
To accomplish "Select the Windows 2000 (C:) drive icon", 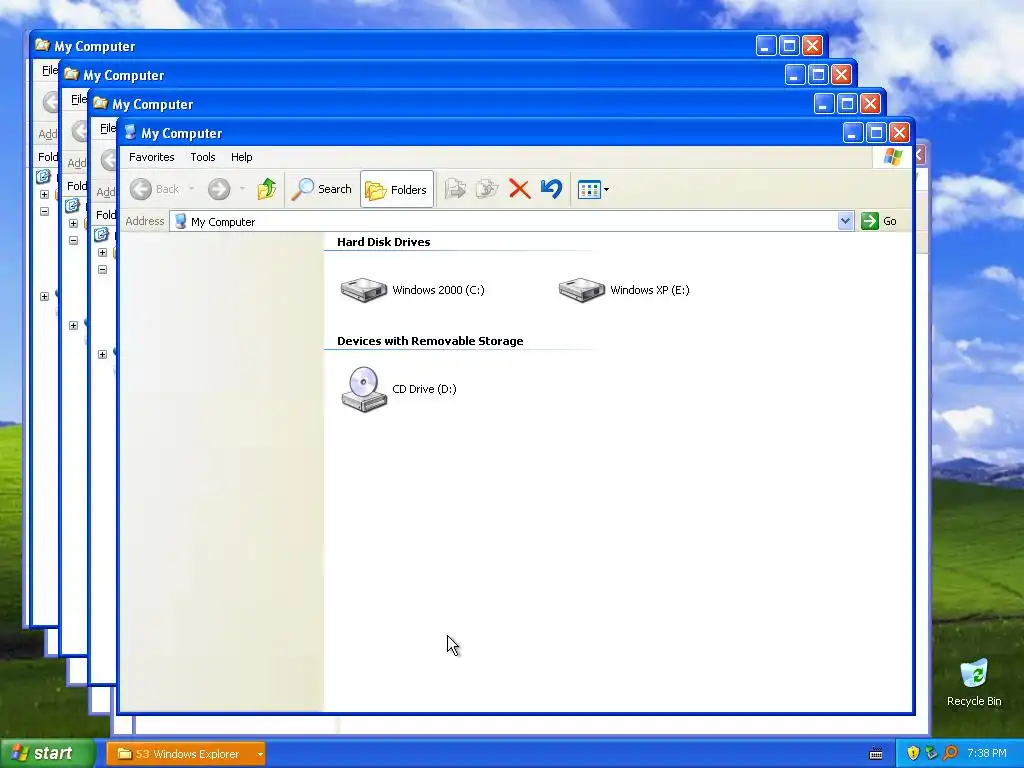I will 364,290.
